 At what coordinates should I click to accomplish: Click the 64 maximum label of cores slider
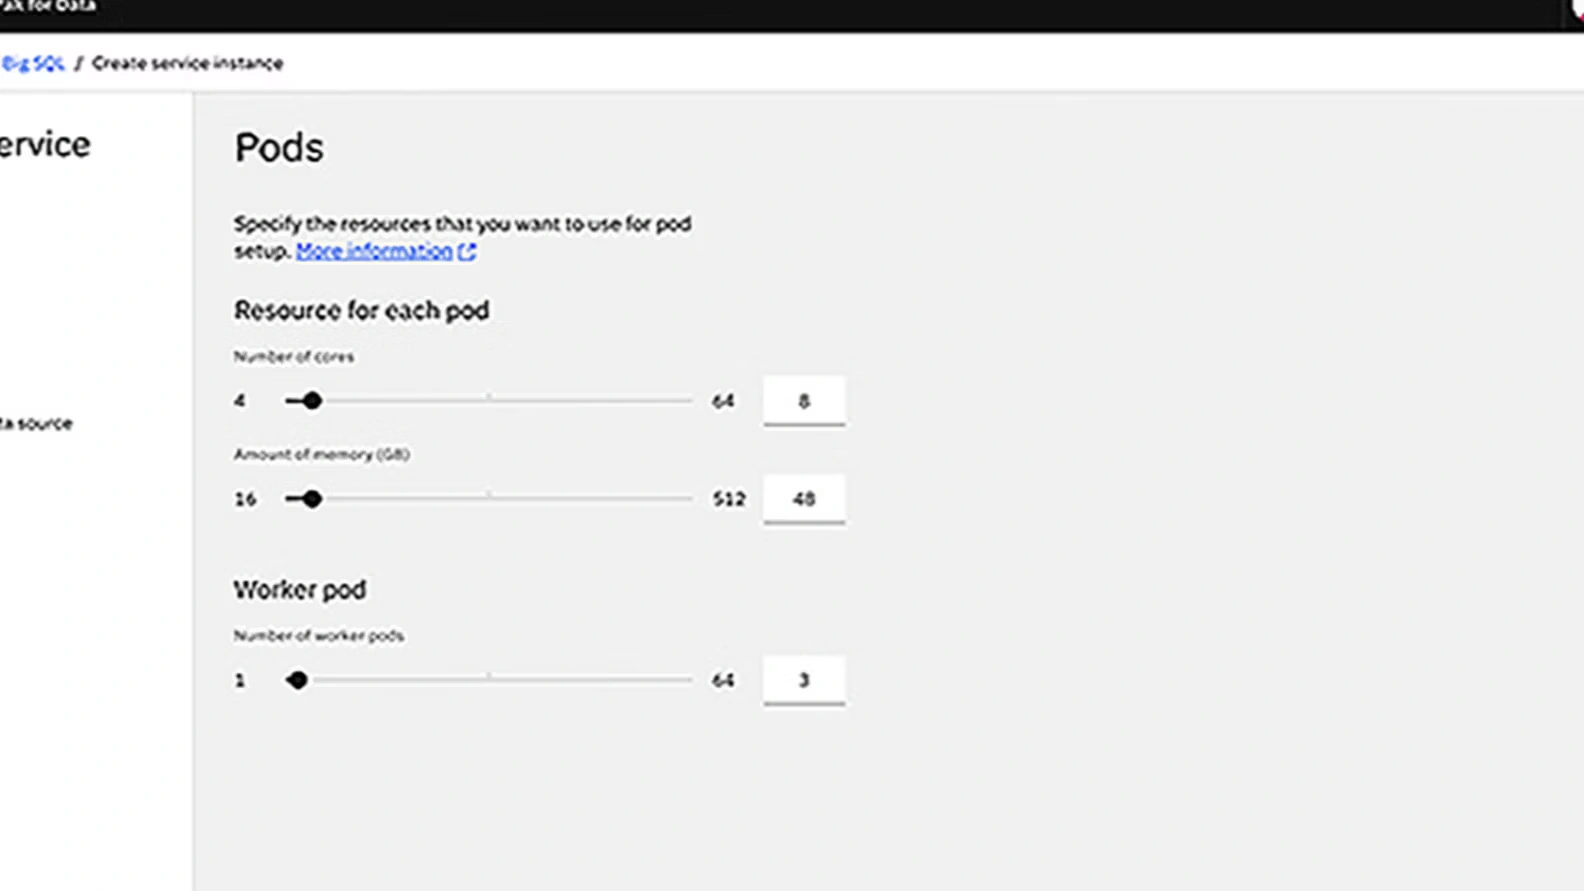coord(722,401)
